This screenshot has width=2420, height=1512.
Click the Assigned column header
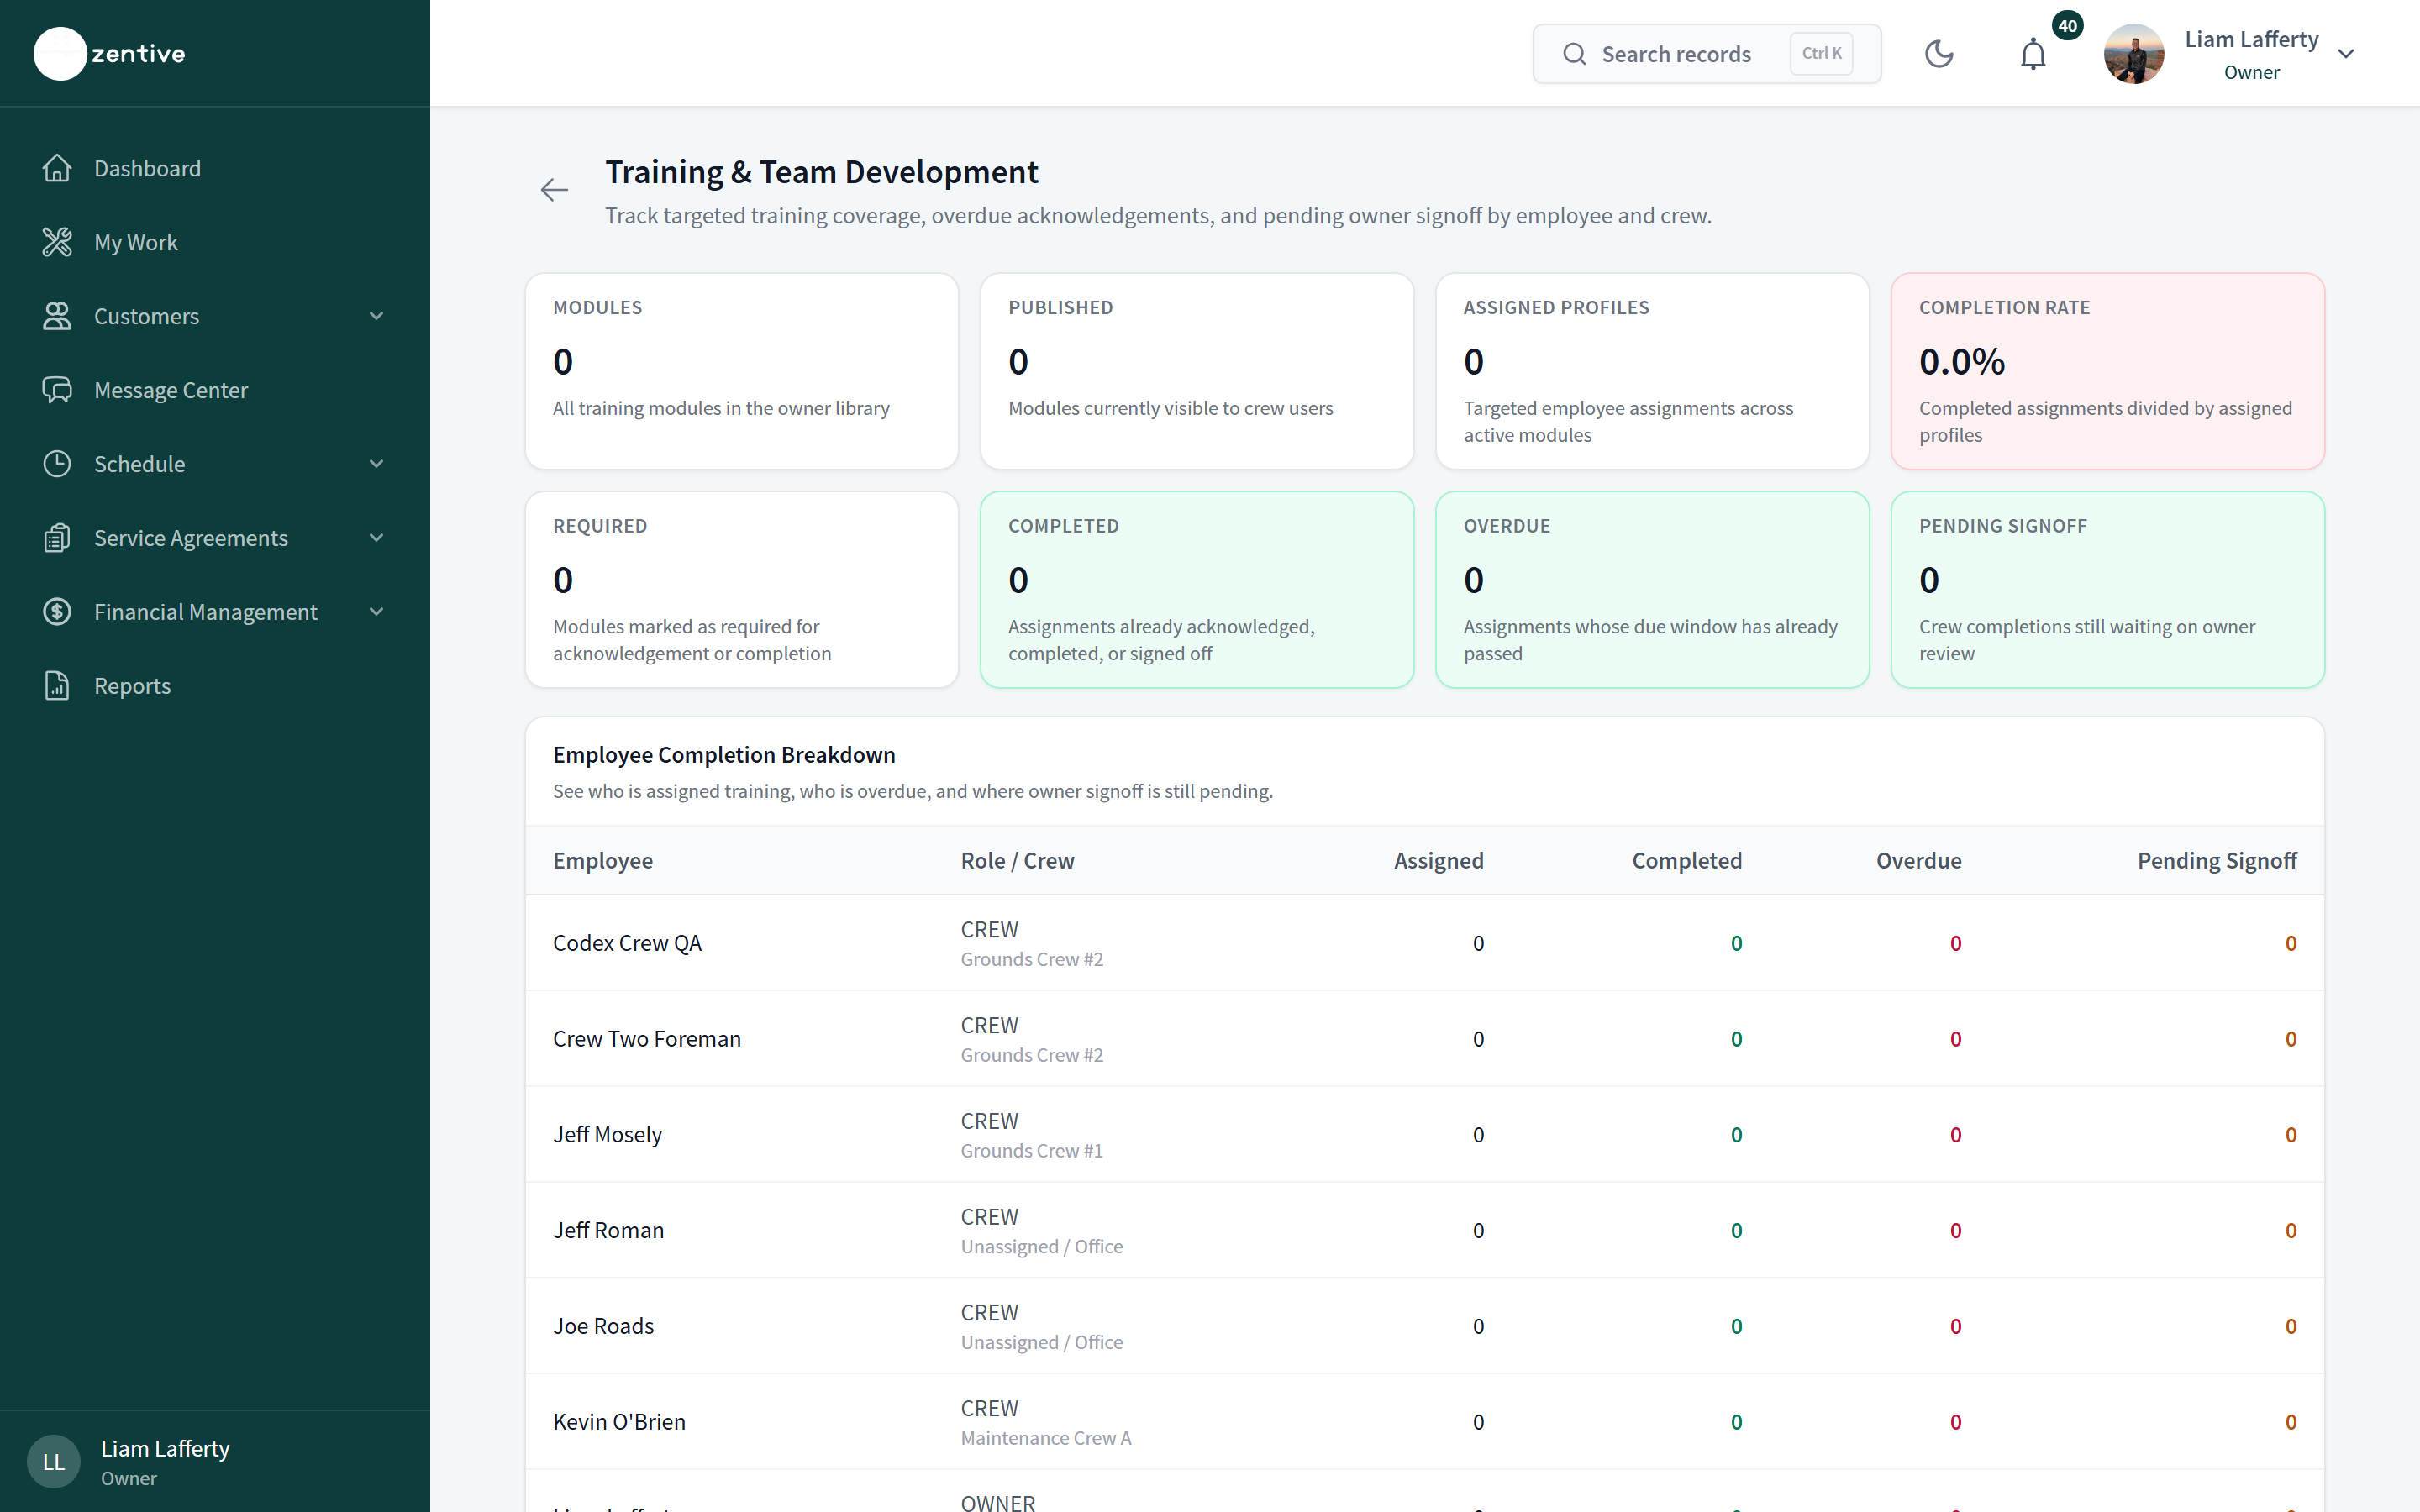[x=1439, y=860]
